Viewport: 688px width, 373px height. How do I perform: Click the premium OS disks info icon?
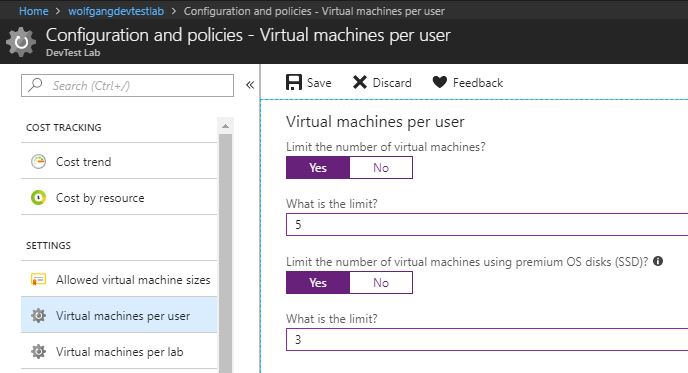658,261
